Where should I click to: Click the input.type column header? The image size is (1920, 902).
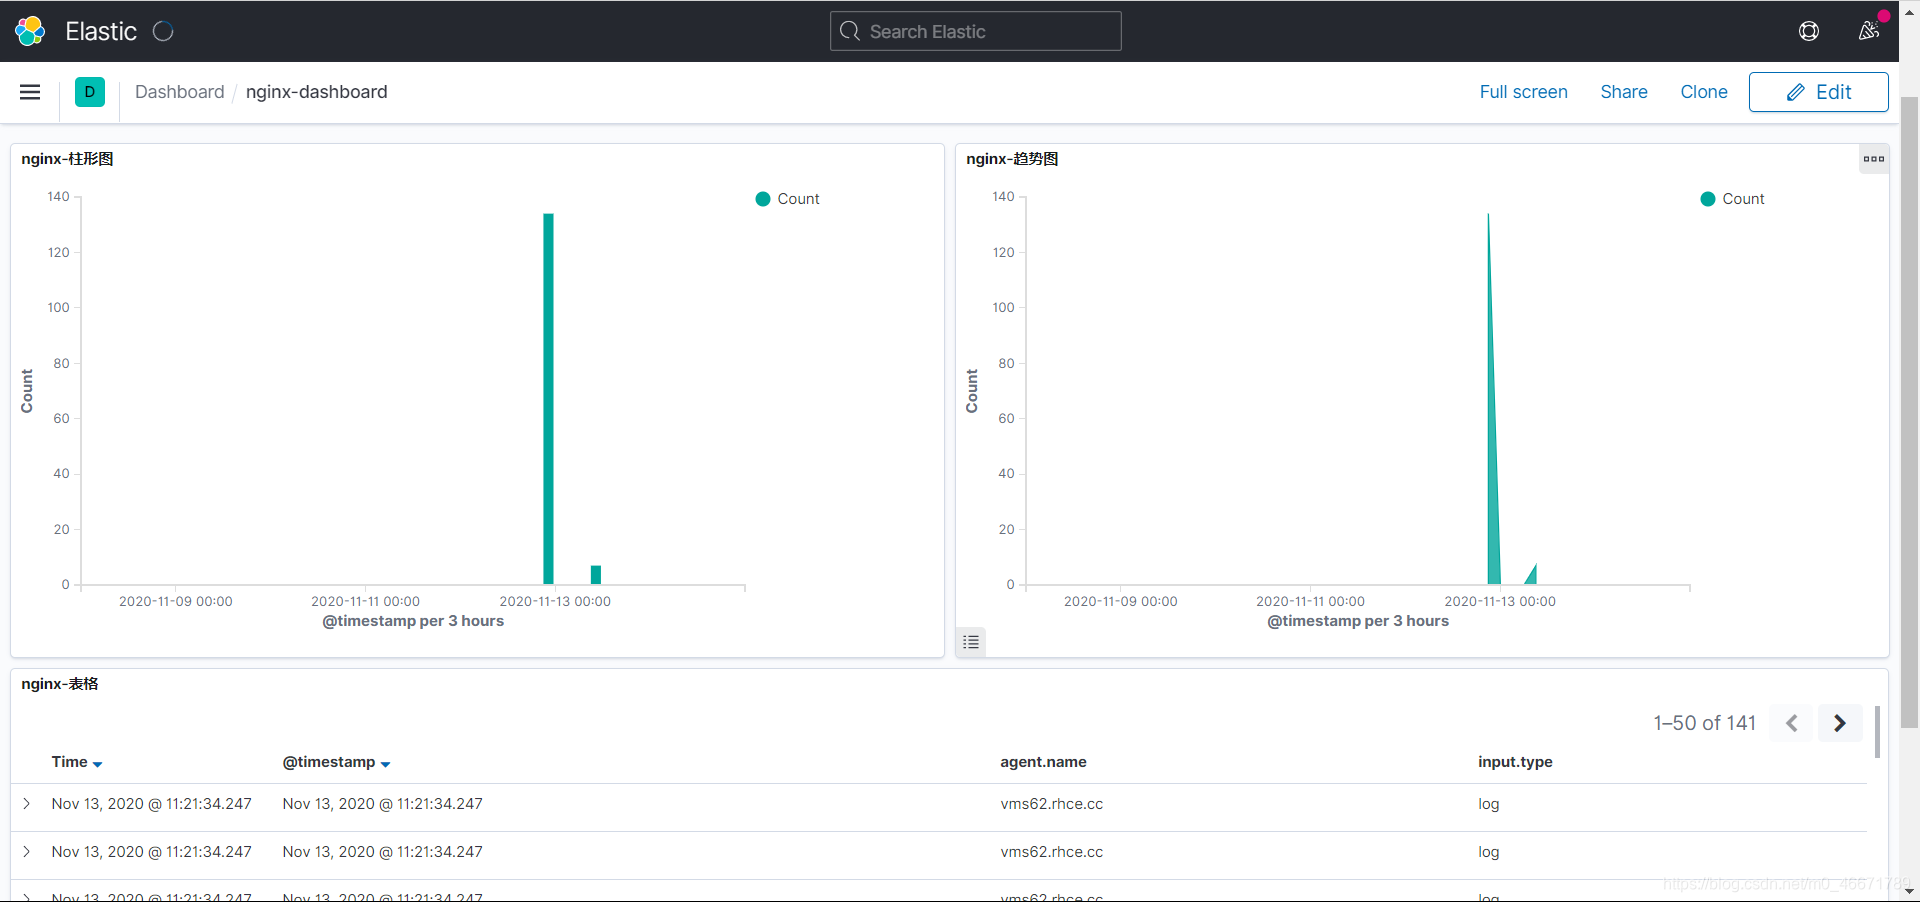(x=1515, y=762)
